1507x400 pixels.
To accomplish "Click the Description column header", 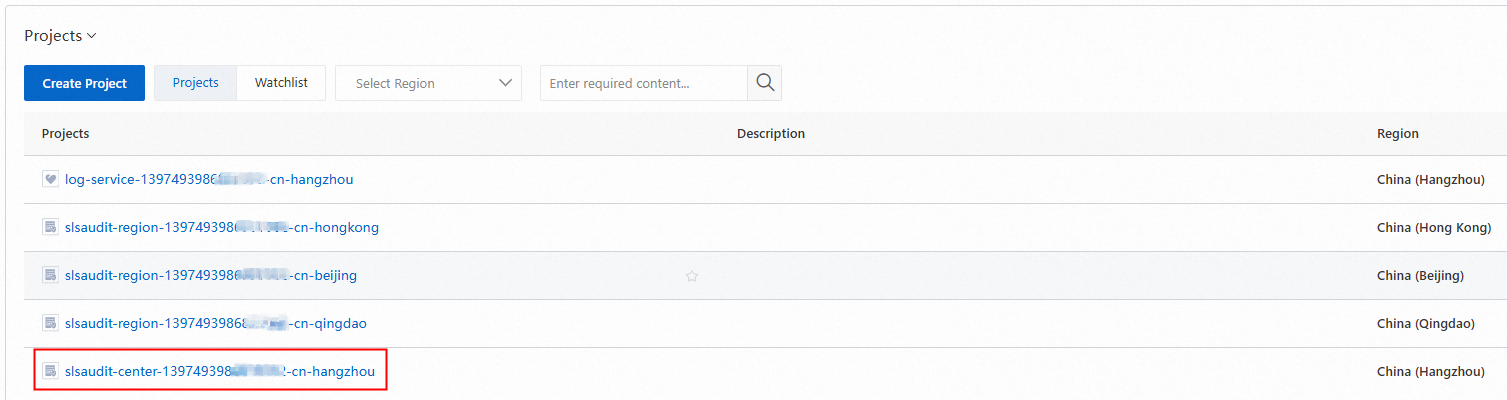I will tap(770, 133).
